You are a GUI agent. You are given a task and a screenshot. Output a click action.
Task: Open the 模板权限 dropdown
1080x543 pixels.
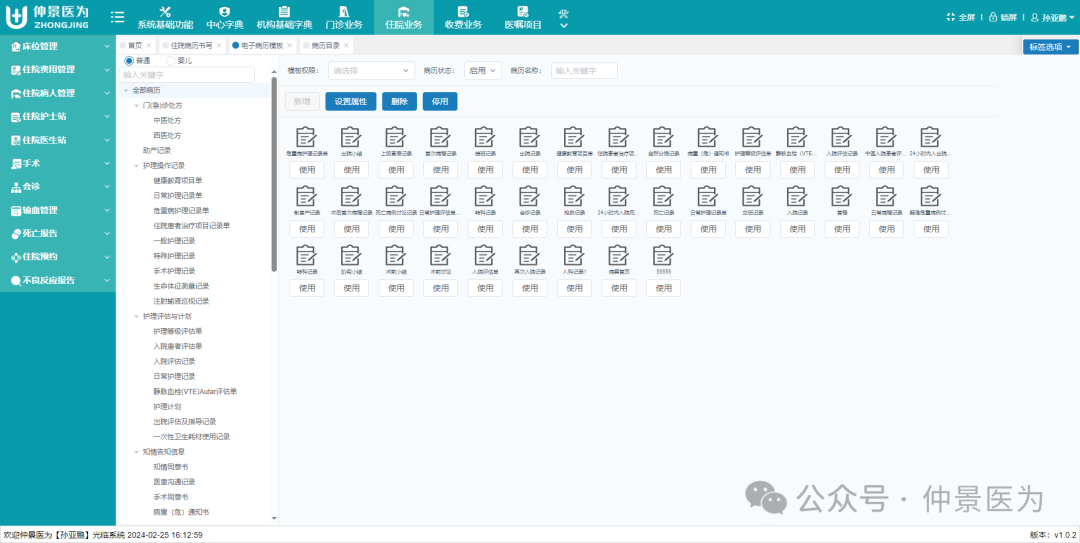(371, 71)
